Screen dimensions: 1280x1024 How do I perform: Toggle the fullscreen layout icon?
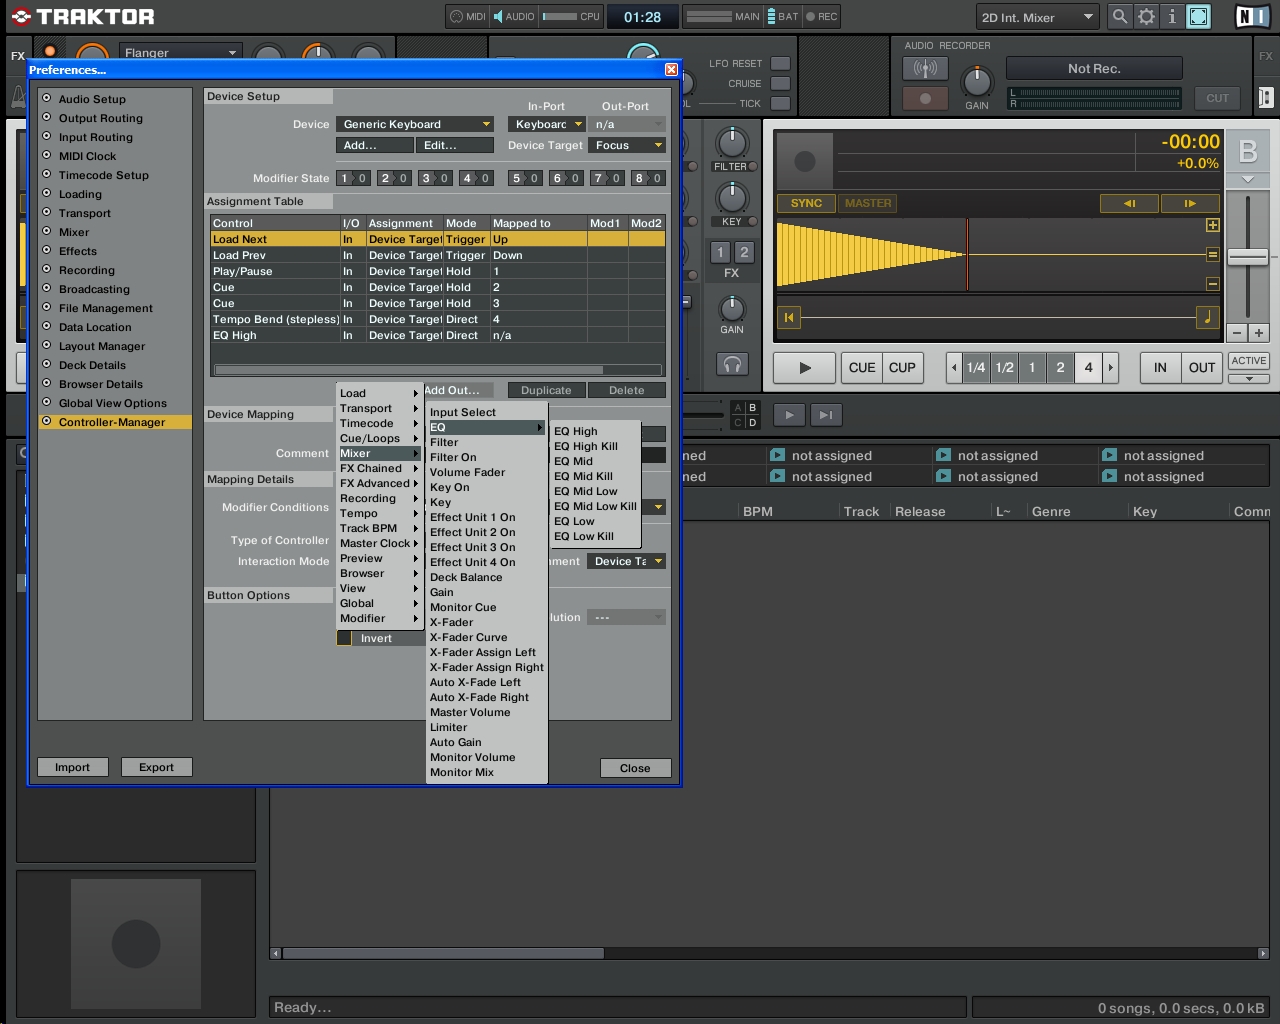(x=1198, y=16)
